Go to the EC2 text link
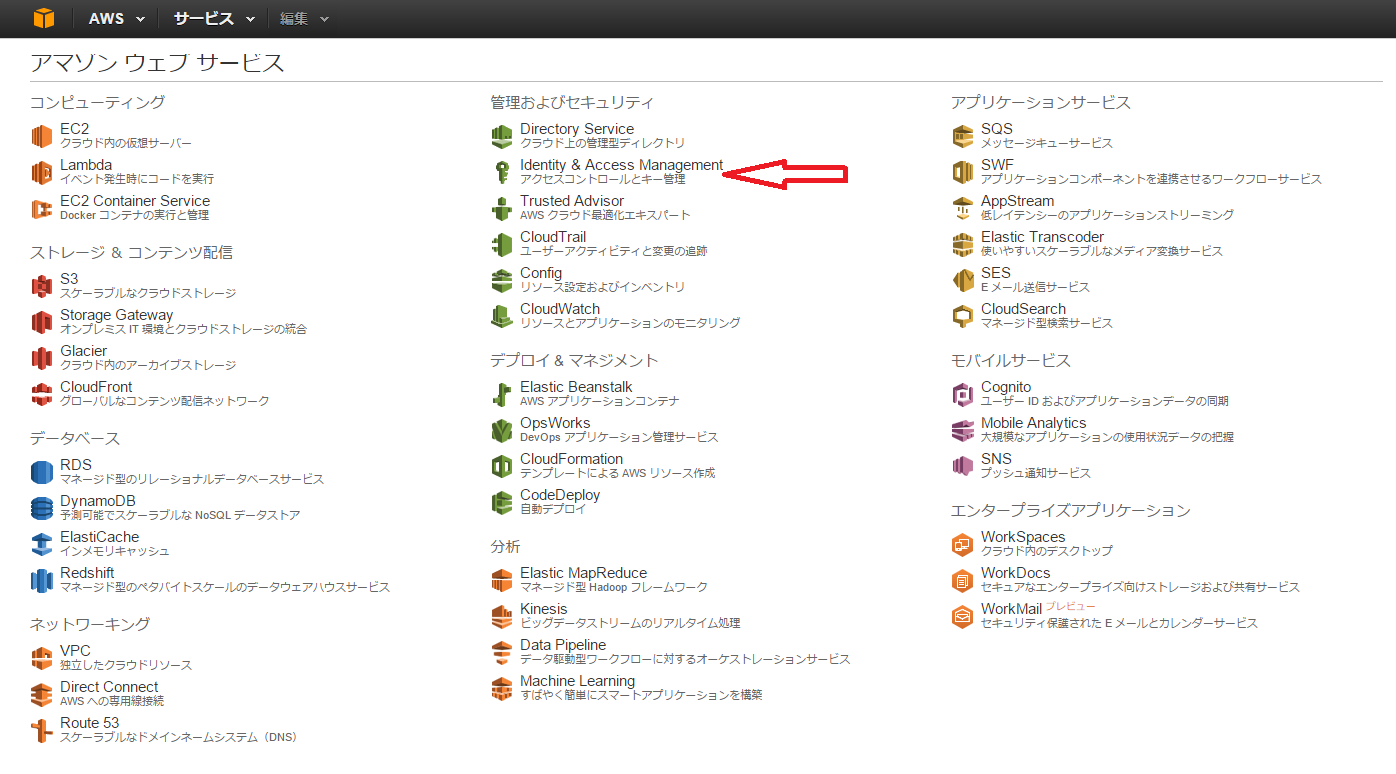 pos(74,129)
